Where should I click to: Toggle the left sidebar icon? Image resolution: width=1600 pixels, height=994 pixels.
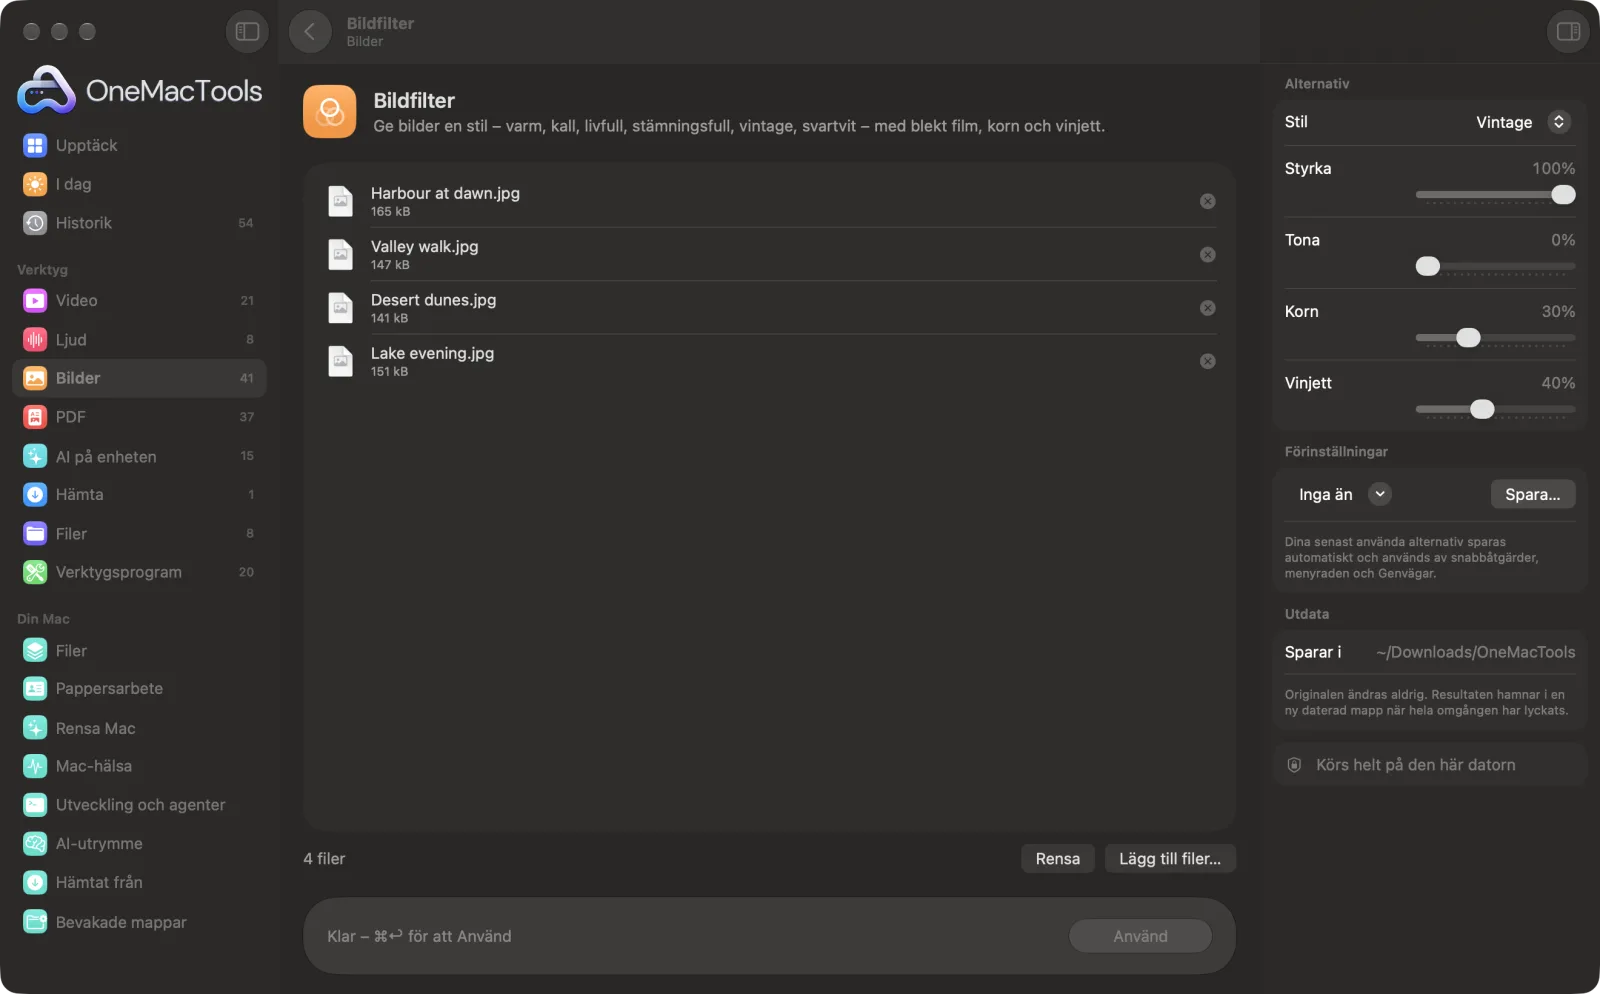247,32
